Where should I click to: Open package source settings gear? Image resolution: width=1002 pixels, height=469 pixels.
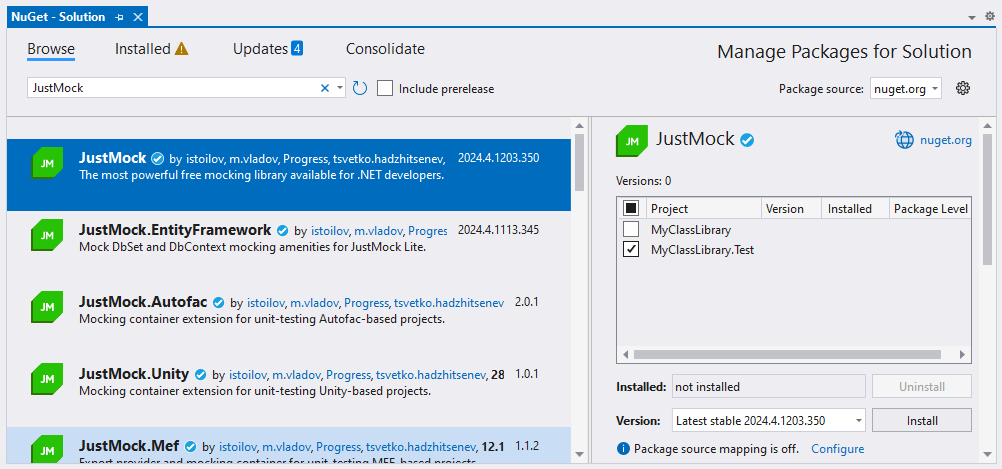coord(963,88)
